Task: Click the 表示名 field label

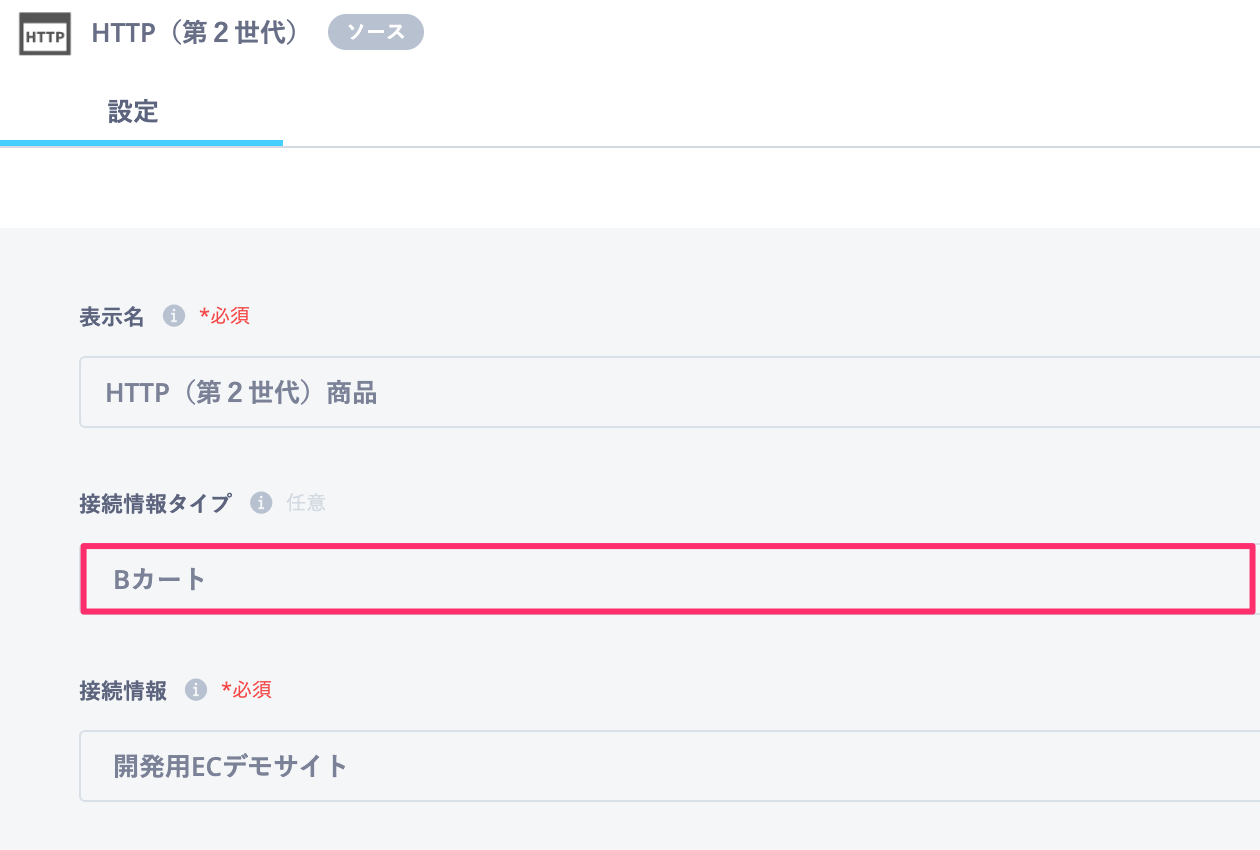Action: pyautogui.click(x=112, y=317)
